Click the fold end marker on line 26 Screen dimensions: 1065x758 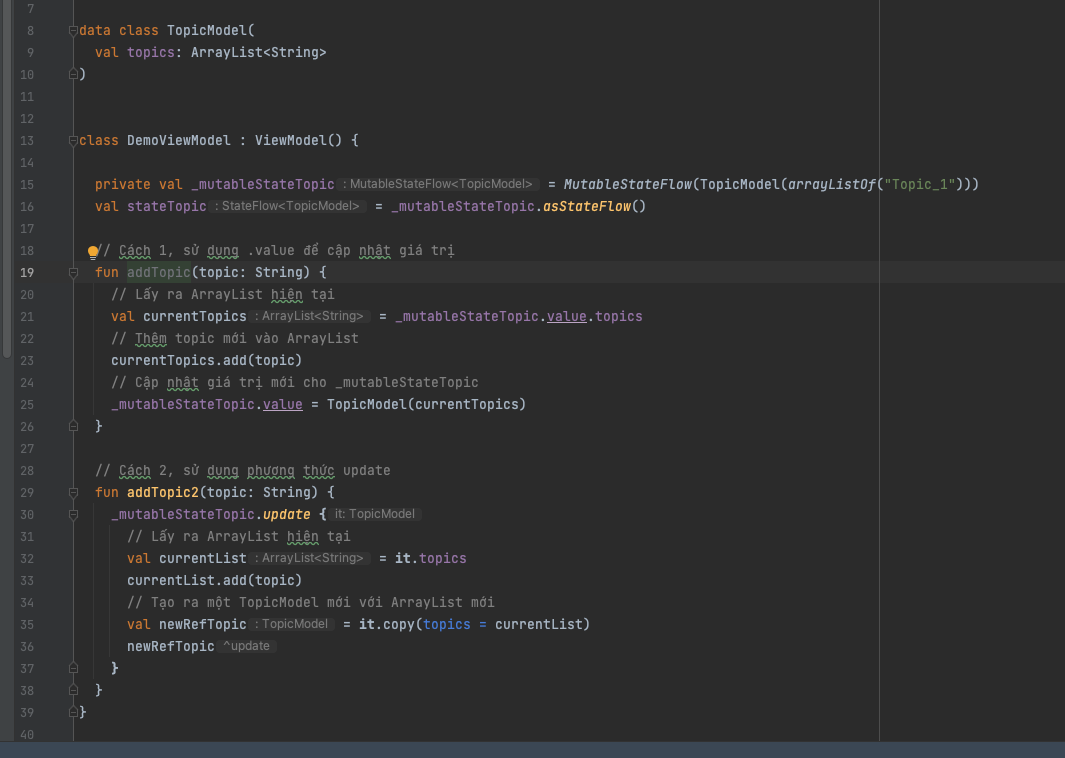pyautogui.click(x=73, y=427)
